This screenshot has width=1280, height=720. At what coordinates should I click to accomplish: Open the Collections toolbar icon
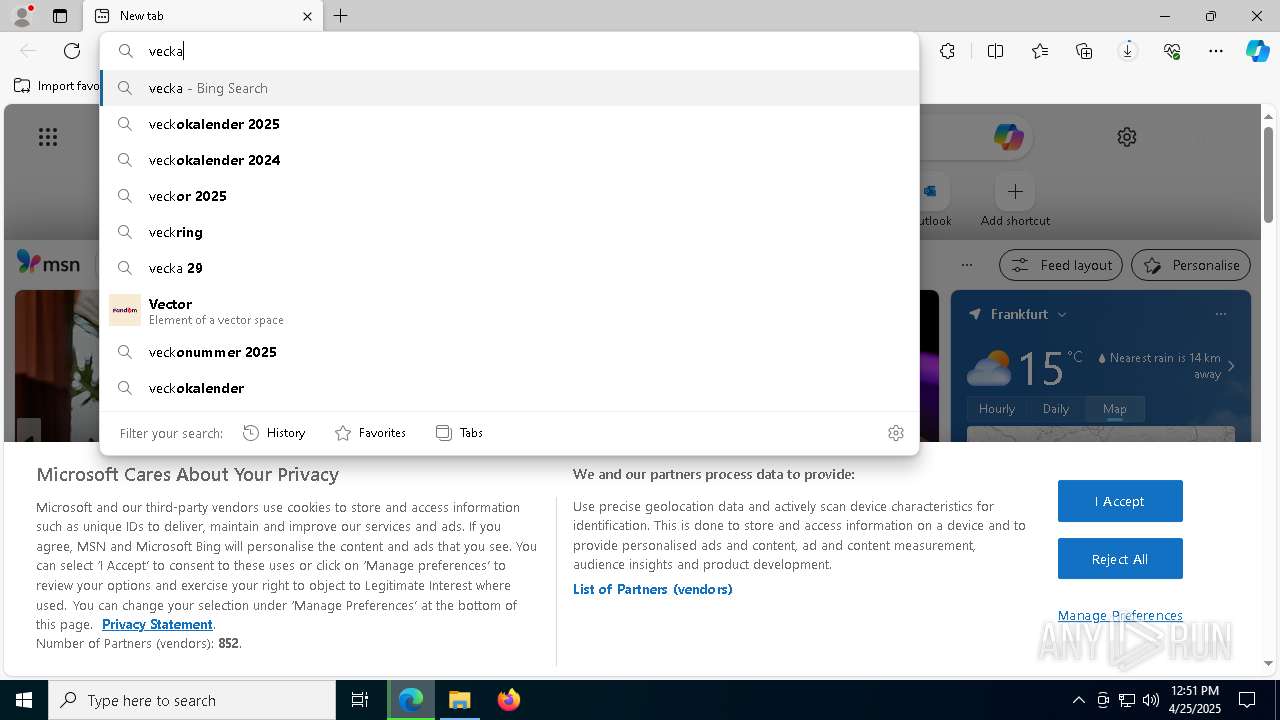point(1084,51)
